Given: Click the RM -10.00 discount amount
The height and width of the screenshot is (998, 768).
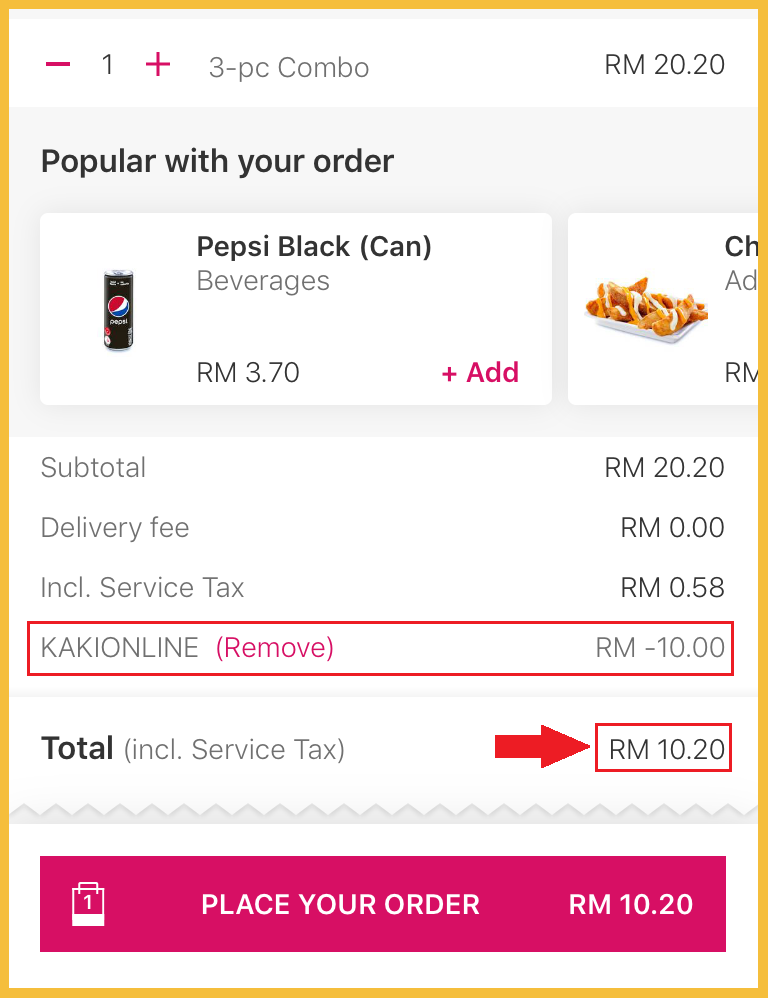Looking at the screenshot, I should (x=660, y=648).
